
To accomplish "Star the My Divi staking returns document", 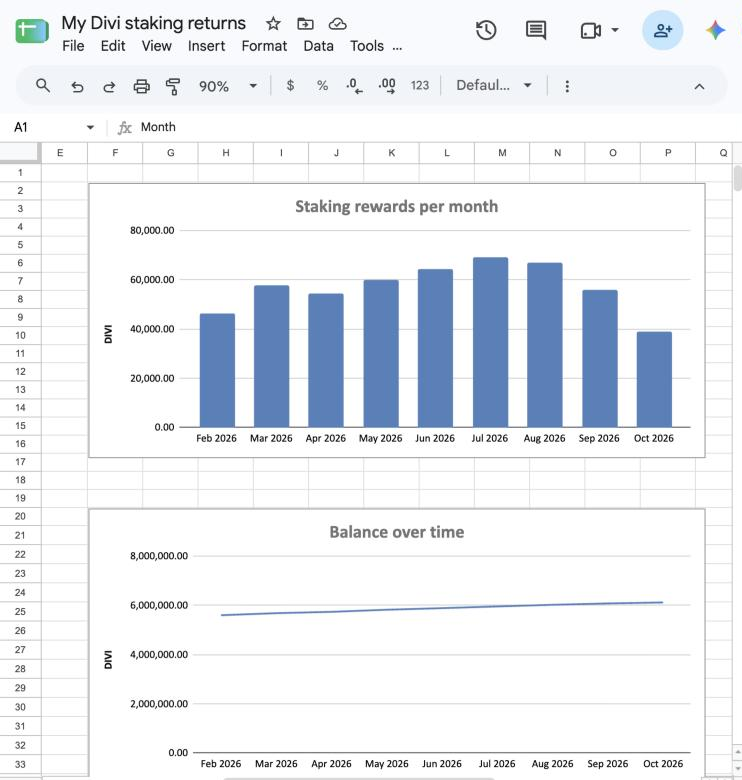I will (273, 23).
